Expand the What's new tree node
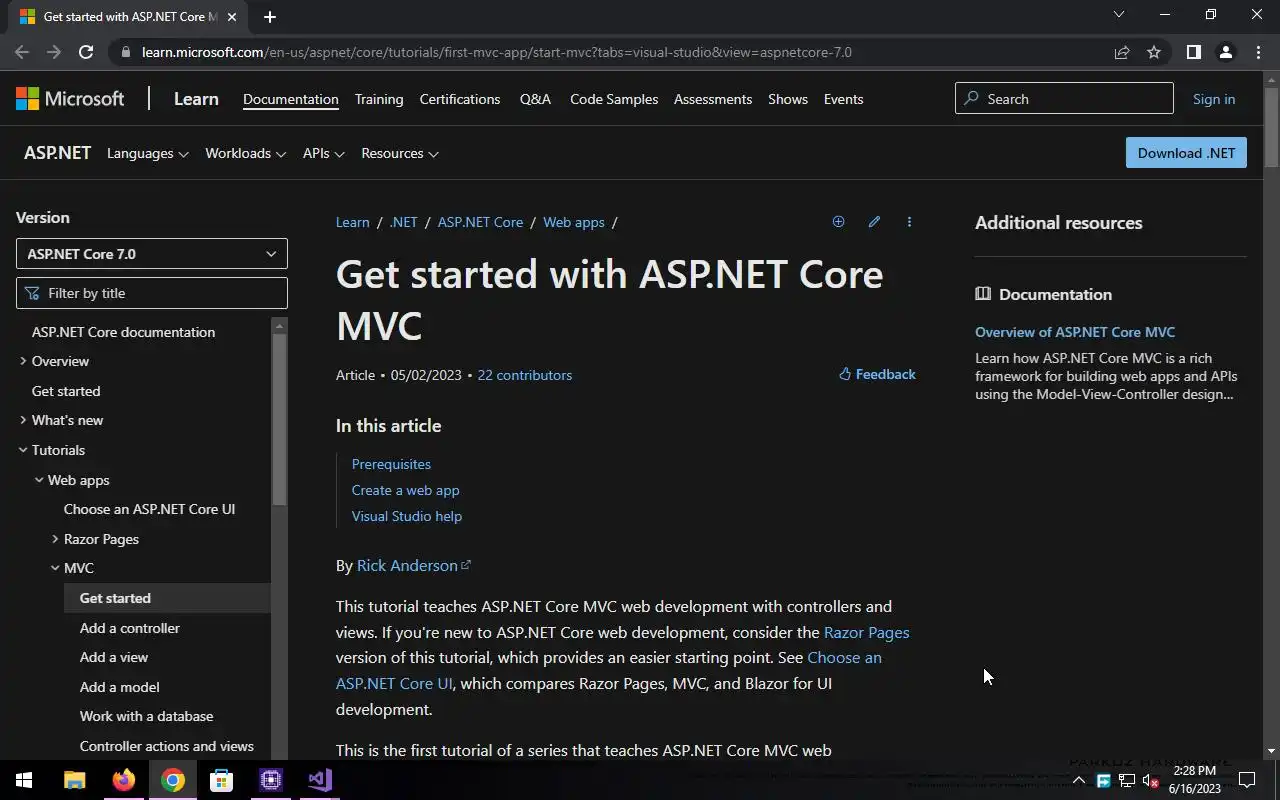Viewport: 1280px width, 800px height. (23, 420)
